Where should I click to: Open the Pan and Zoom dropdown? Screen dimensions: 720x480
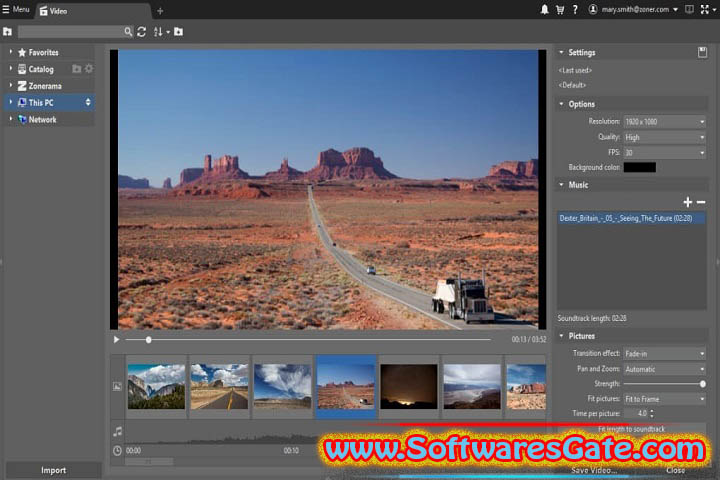[664, 369]
